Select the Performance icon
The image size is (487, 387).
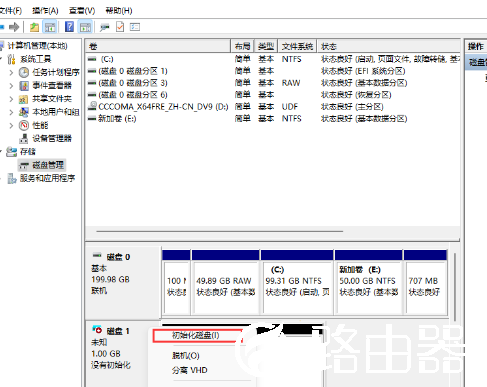[x=24, y=125]
